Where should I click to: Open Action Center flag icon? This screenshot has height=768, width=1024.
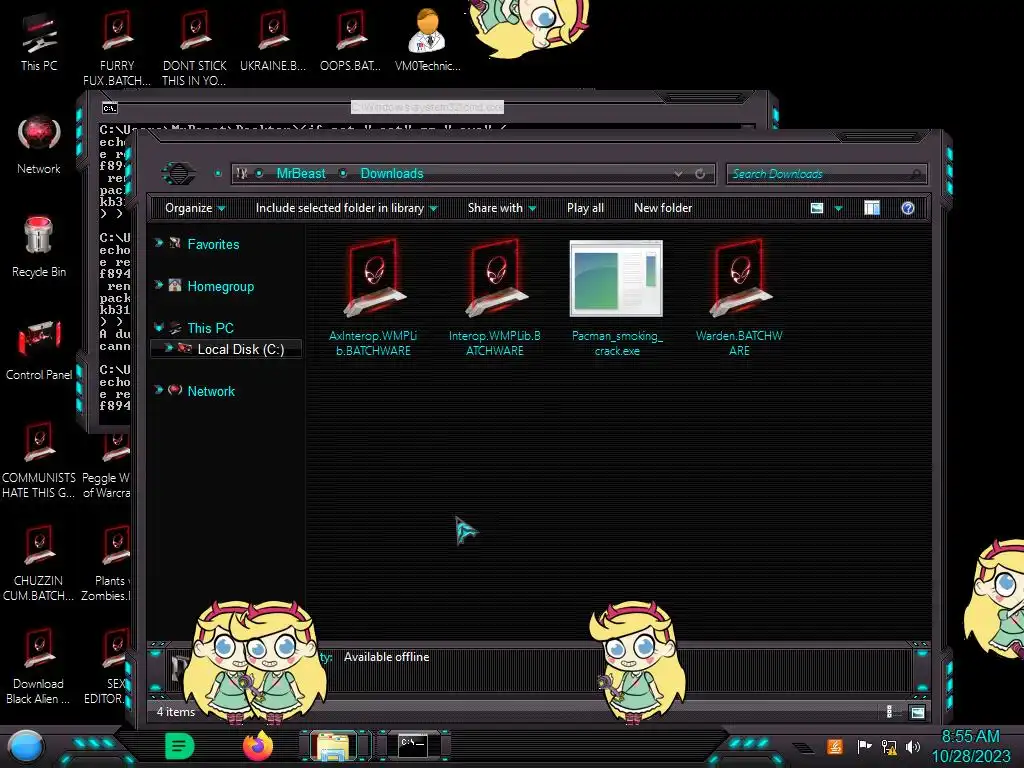pos(864,746)
